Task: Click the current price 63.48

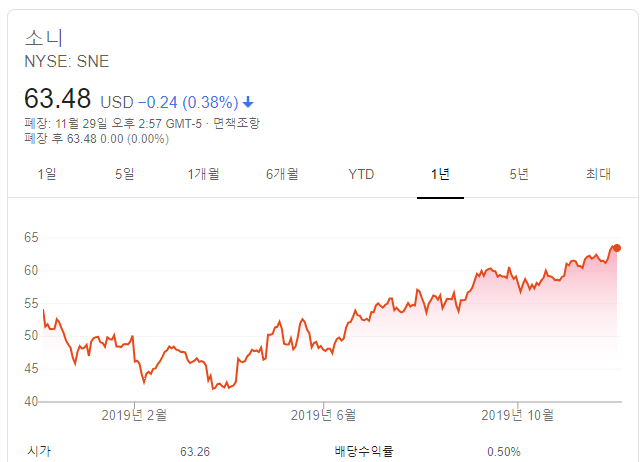Action: coord(58,99)
